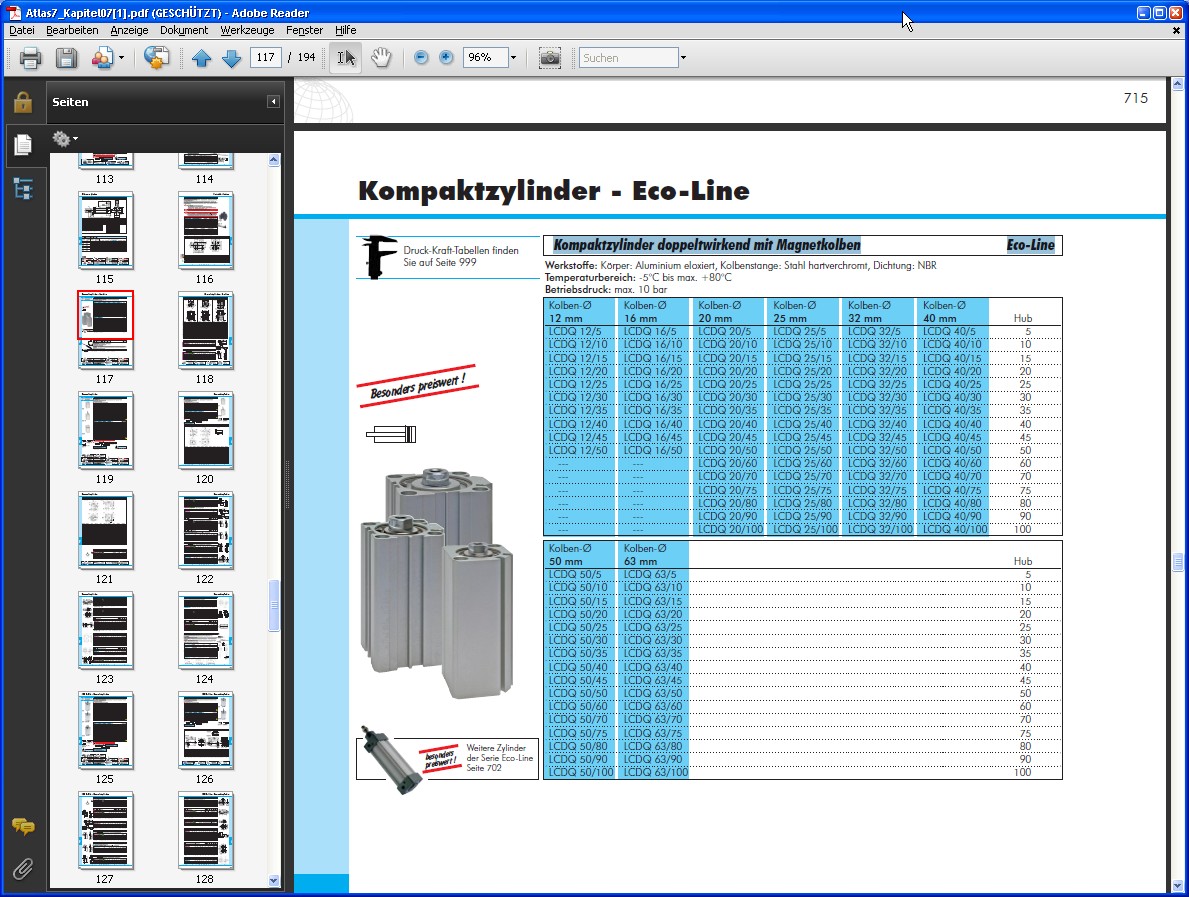Select page thumbnail 121
1189x897 pixels.
click(105, 531)
